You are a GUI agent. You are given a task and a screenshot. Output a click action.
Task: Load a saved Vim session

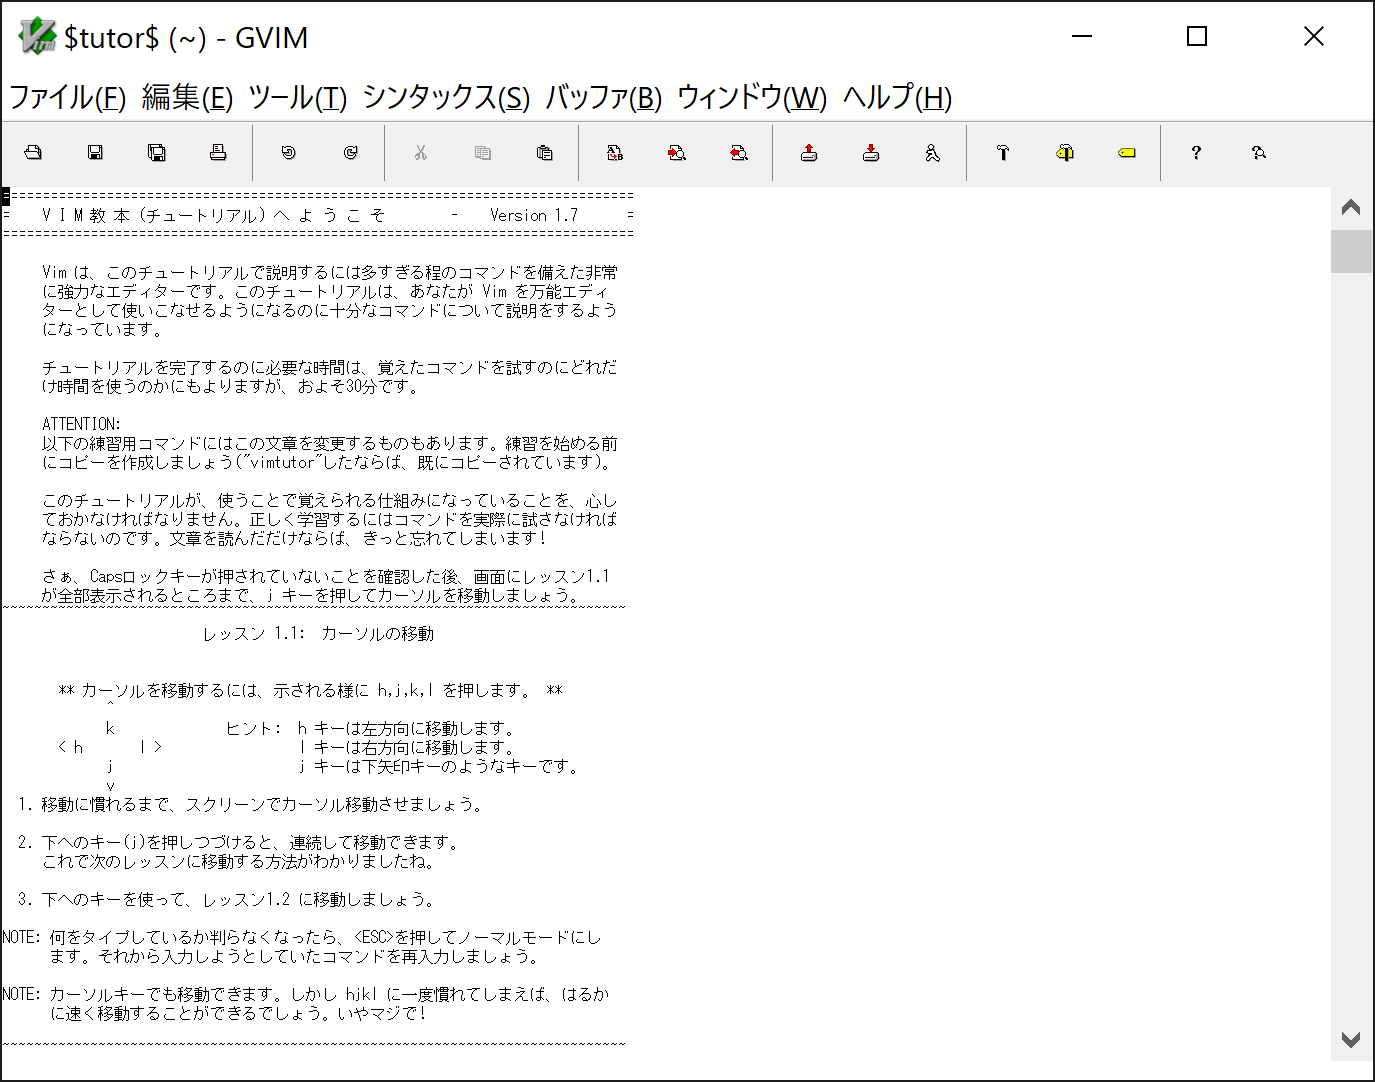[808, 152]
